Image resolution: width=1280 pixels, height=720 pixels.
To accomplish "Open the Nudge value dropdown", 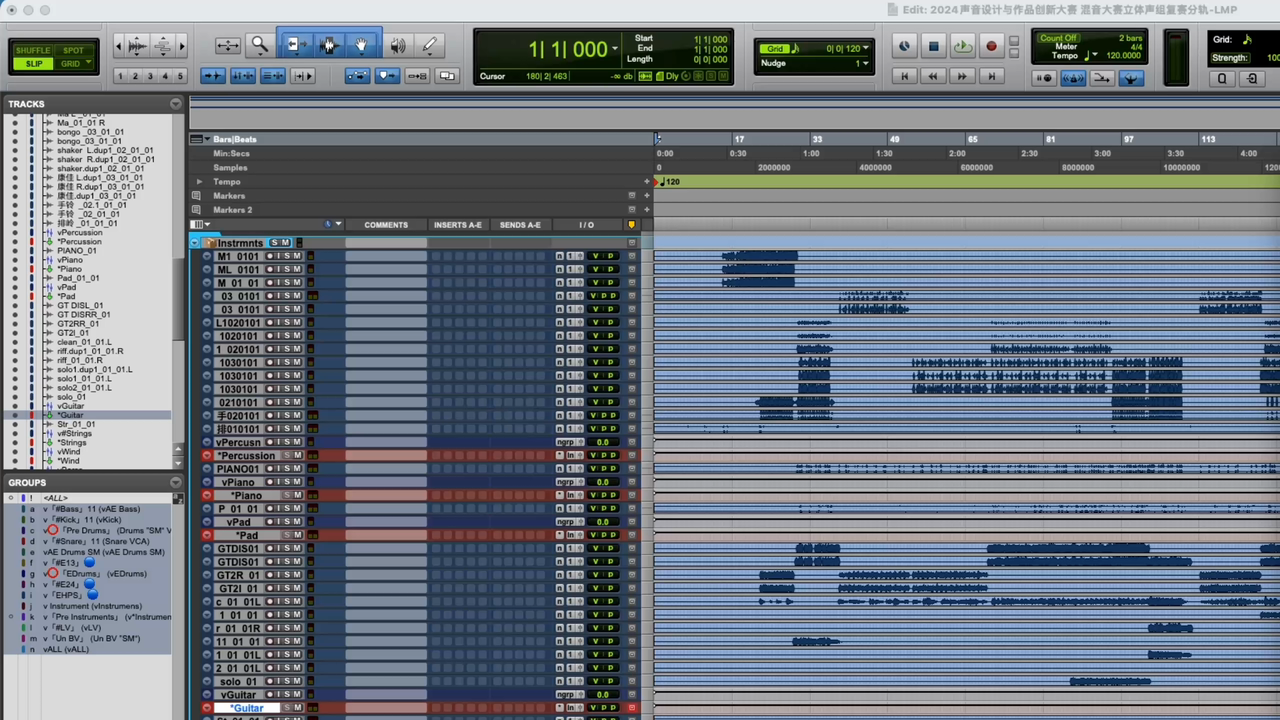I will 865,63.
